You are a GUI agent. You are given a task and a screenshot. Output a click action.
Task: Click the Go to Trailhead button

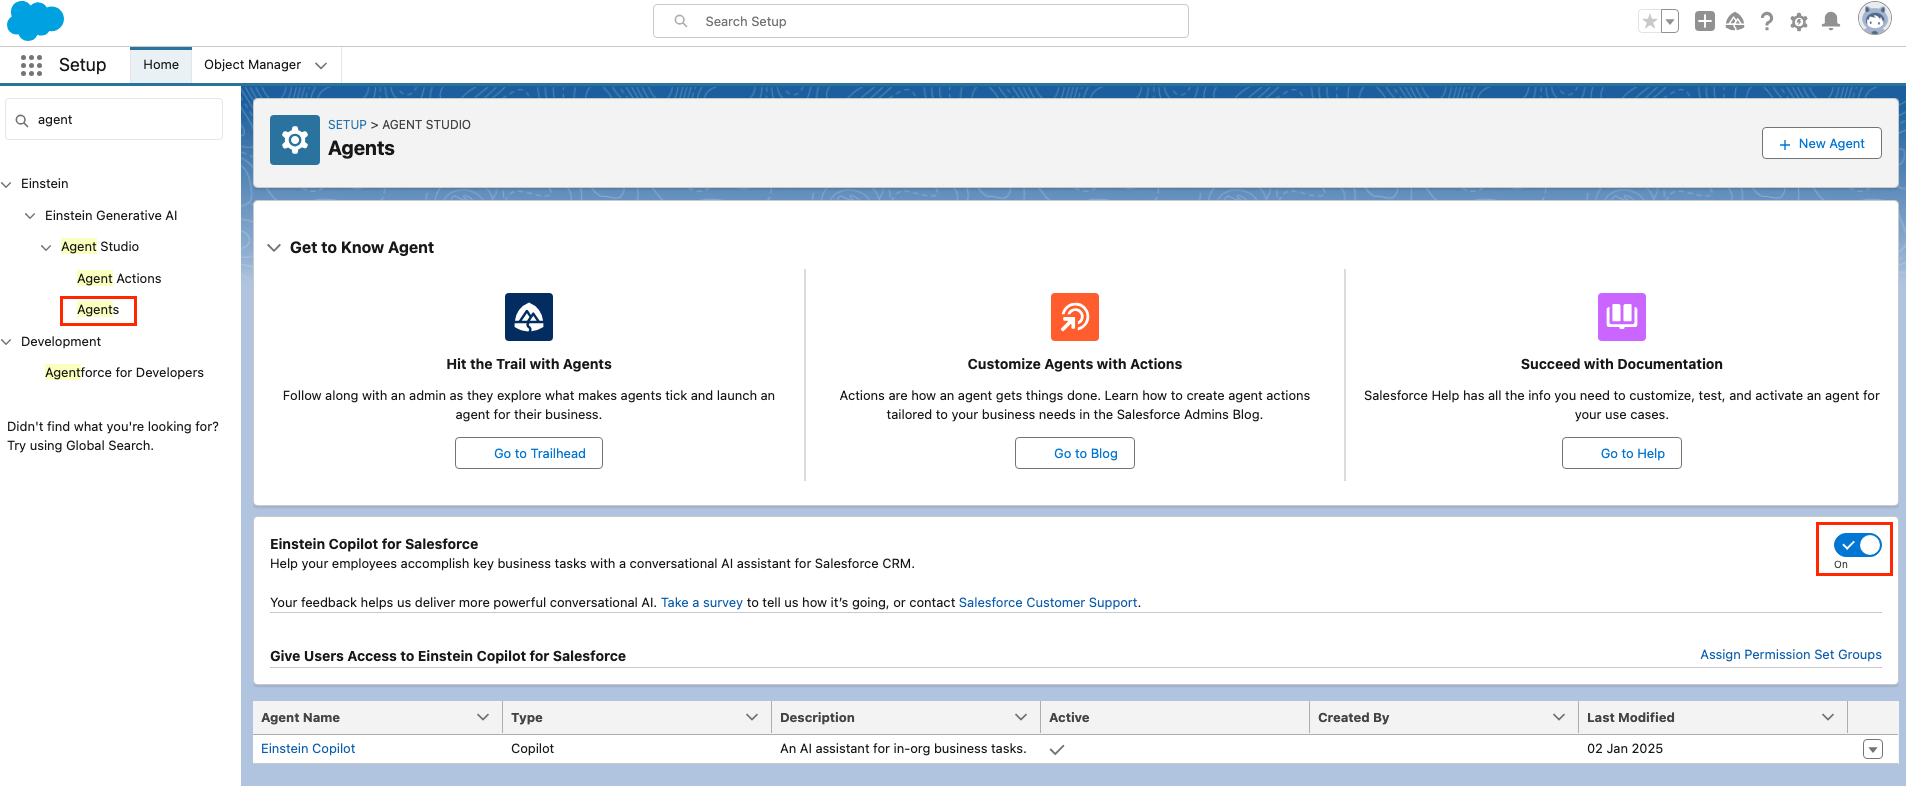(529, 453)
